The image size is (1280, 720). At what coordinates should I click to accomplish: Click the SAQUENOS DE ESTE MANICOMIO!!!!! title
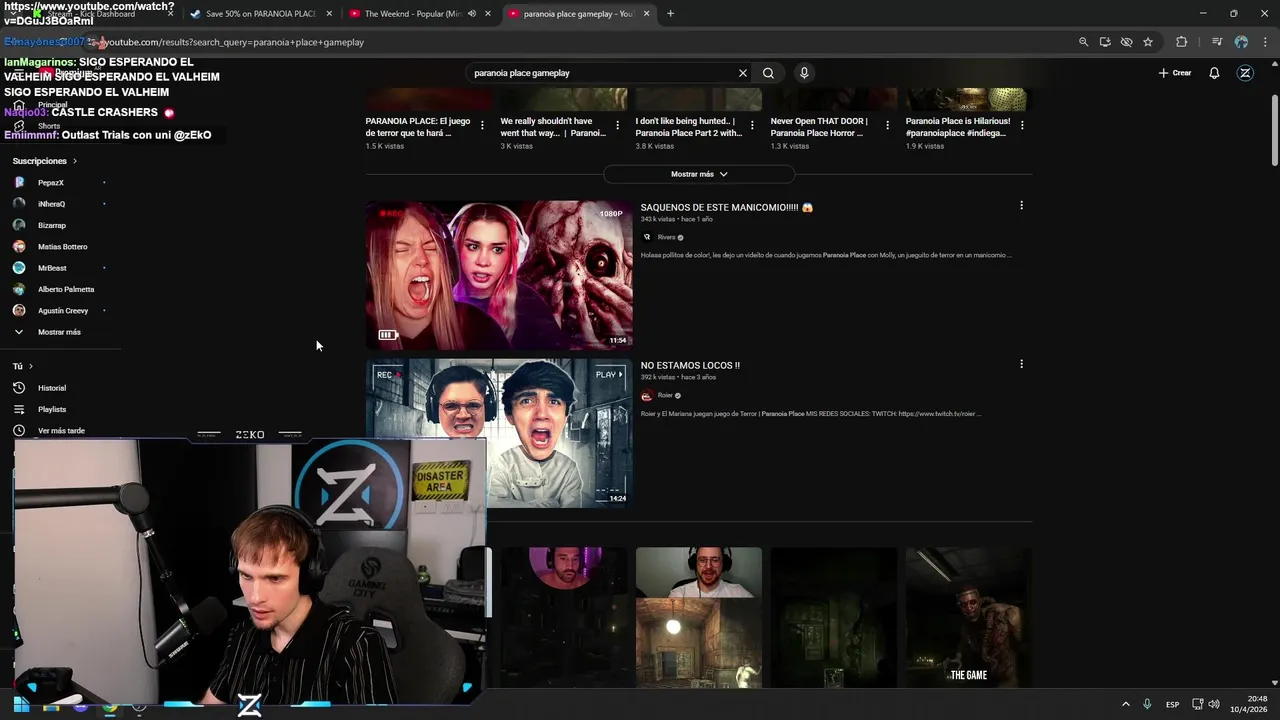coord(727,208)
